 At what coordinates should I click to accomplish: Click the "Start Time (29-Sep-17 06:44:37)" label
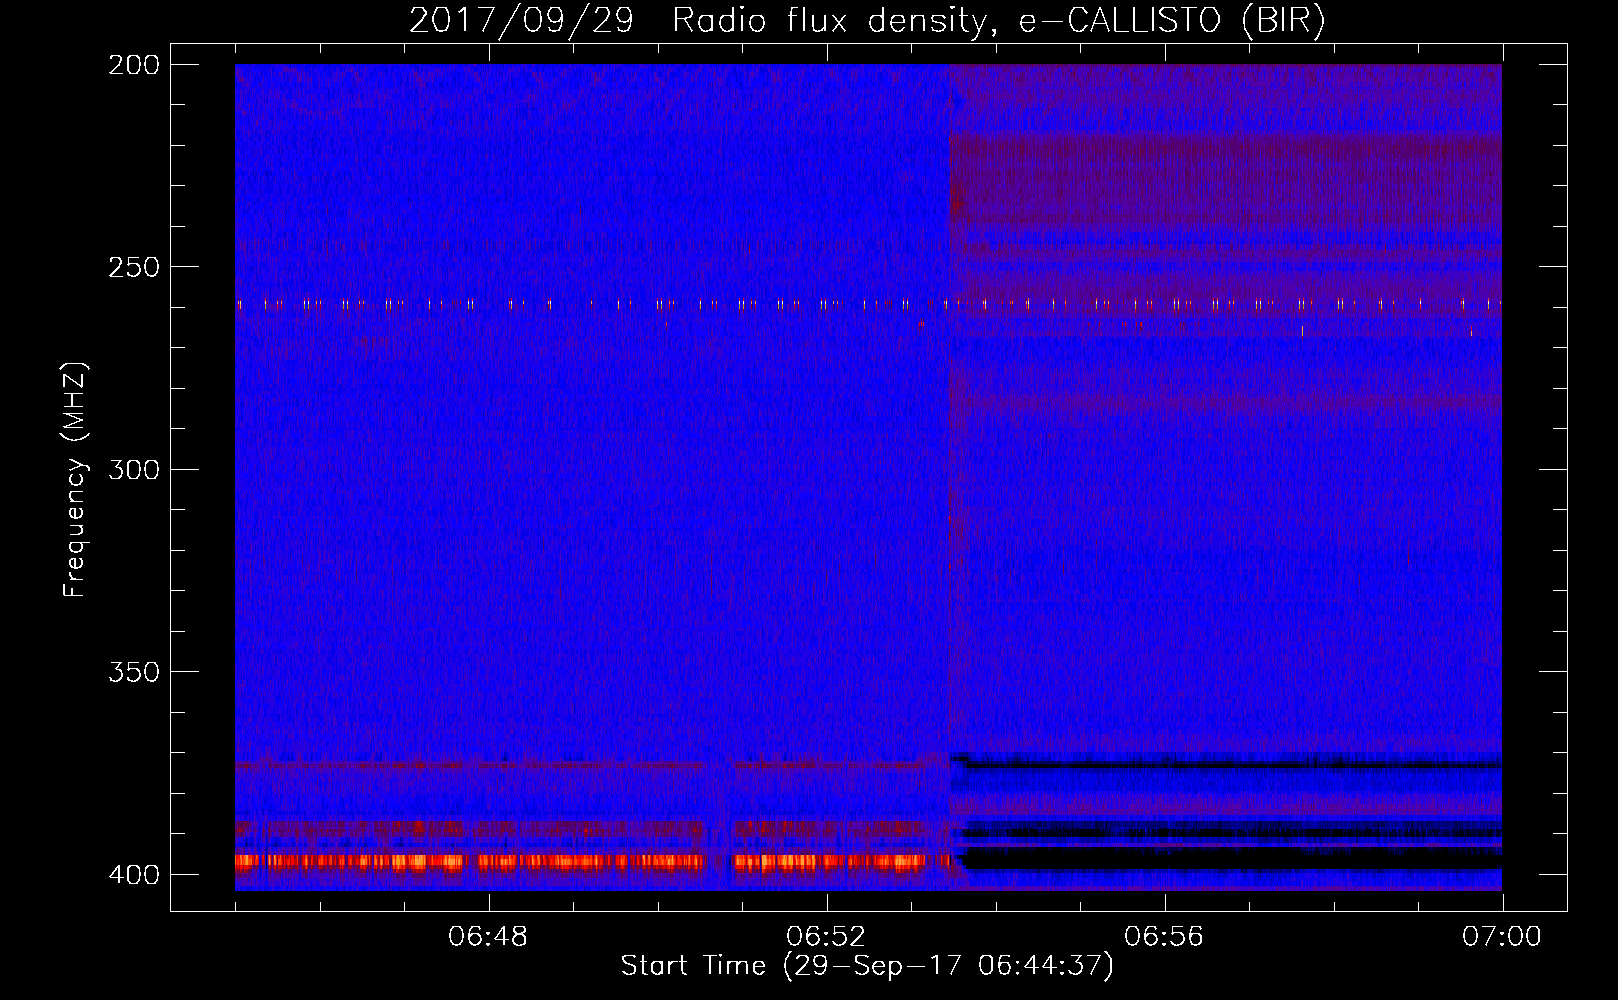(867, 966)
